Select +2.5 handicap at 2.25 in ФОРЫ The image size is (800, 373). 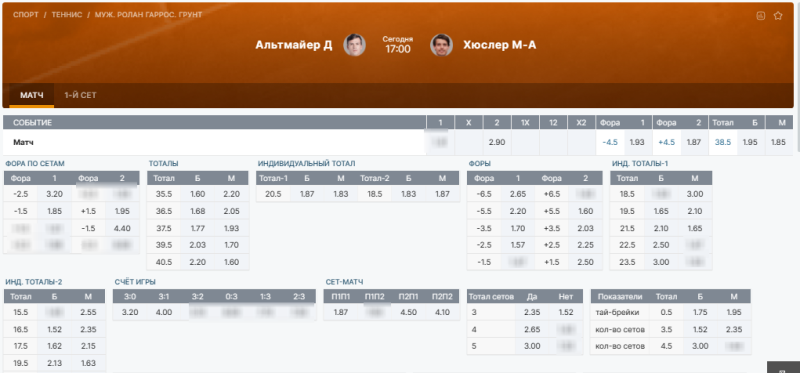[586, 245]
